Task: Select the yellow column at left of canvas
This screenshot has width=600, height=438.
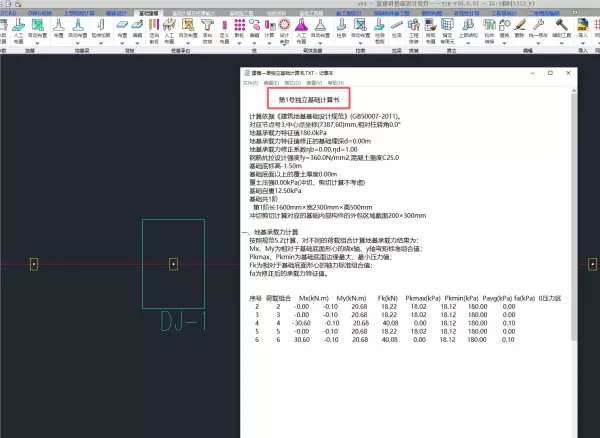Action: click(34, 264)
